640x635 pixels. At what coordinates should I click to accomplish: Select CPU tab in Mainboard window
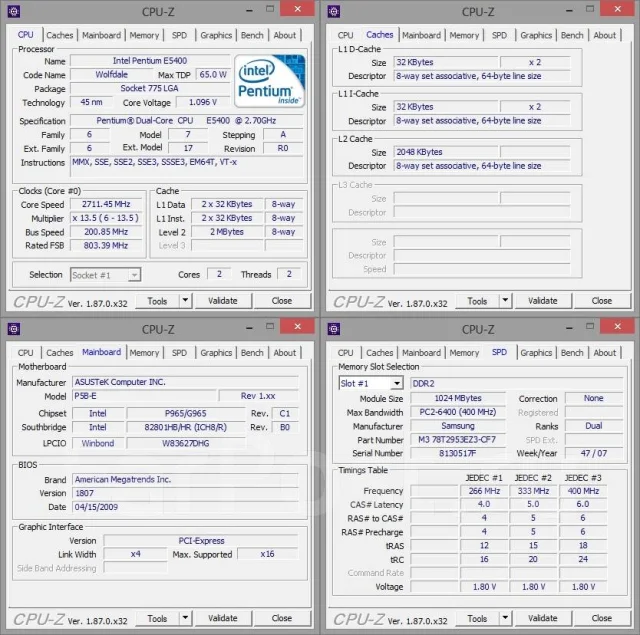[25, 353]
